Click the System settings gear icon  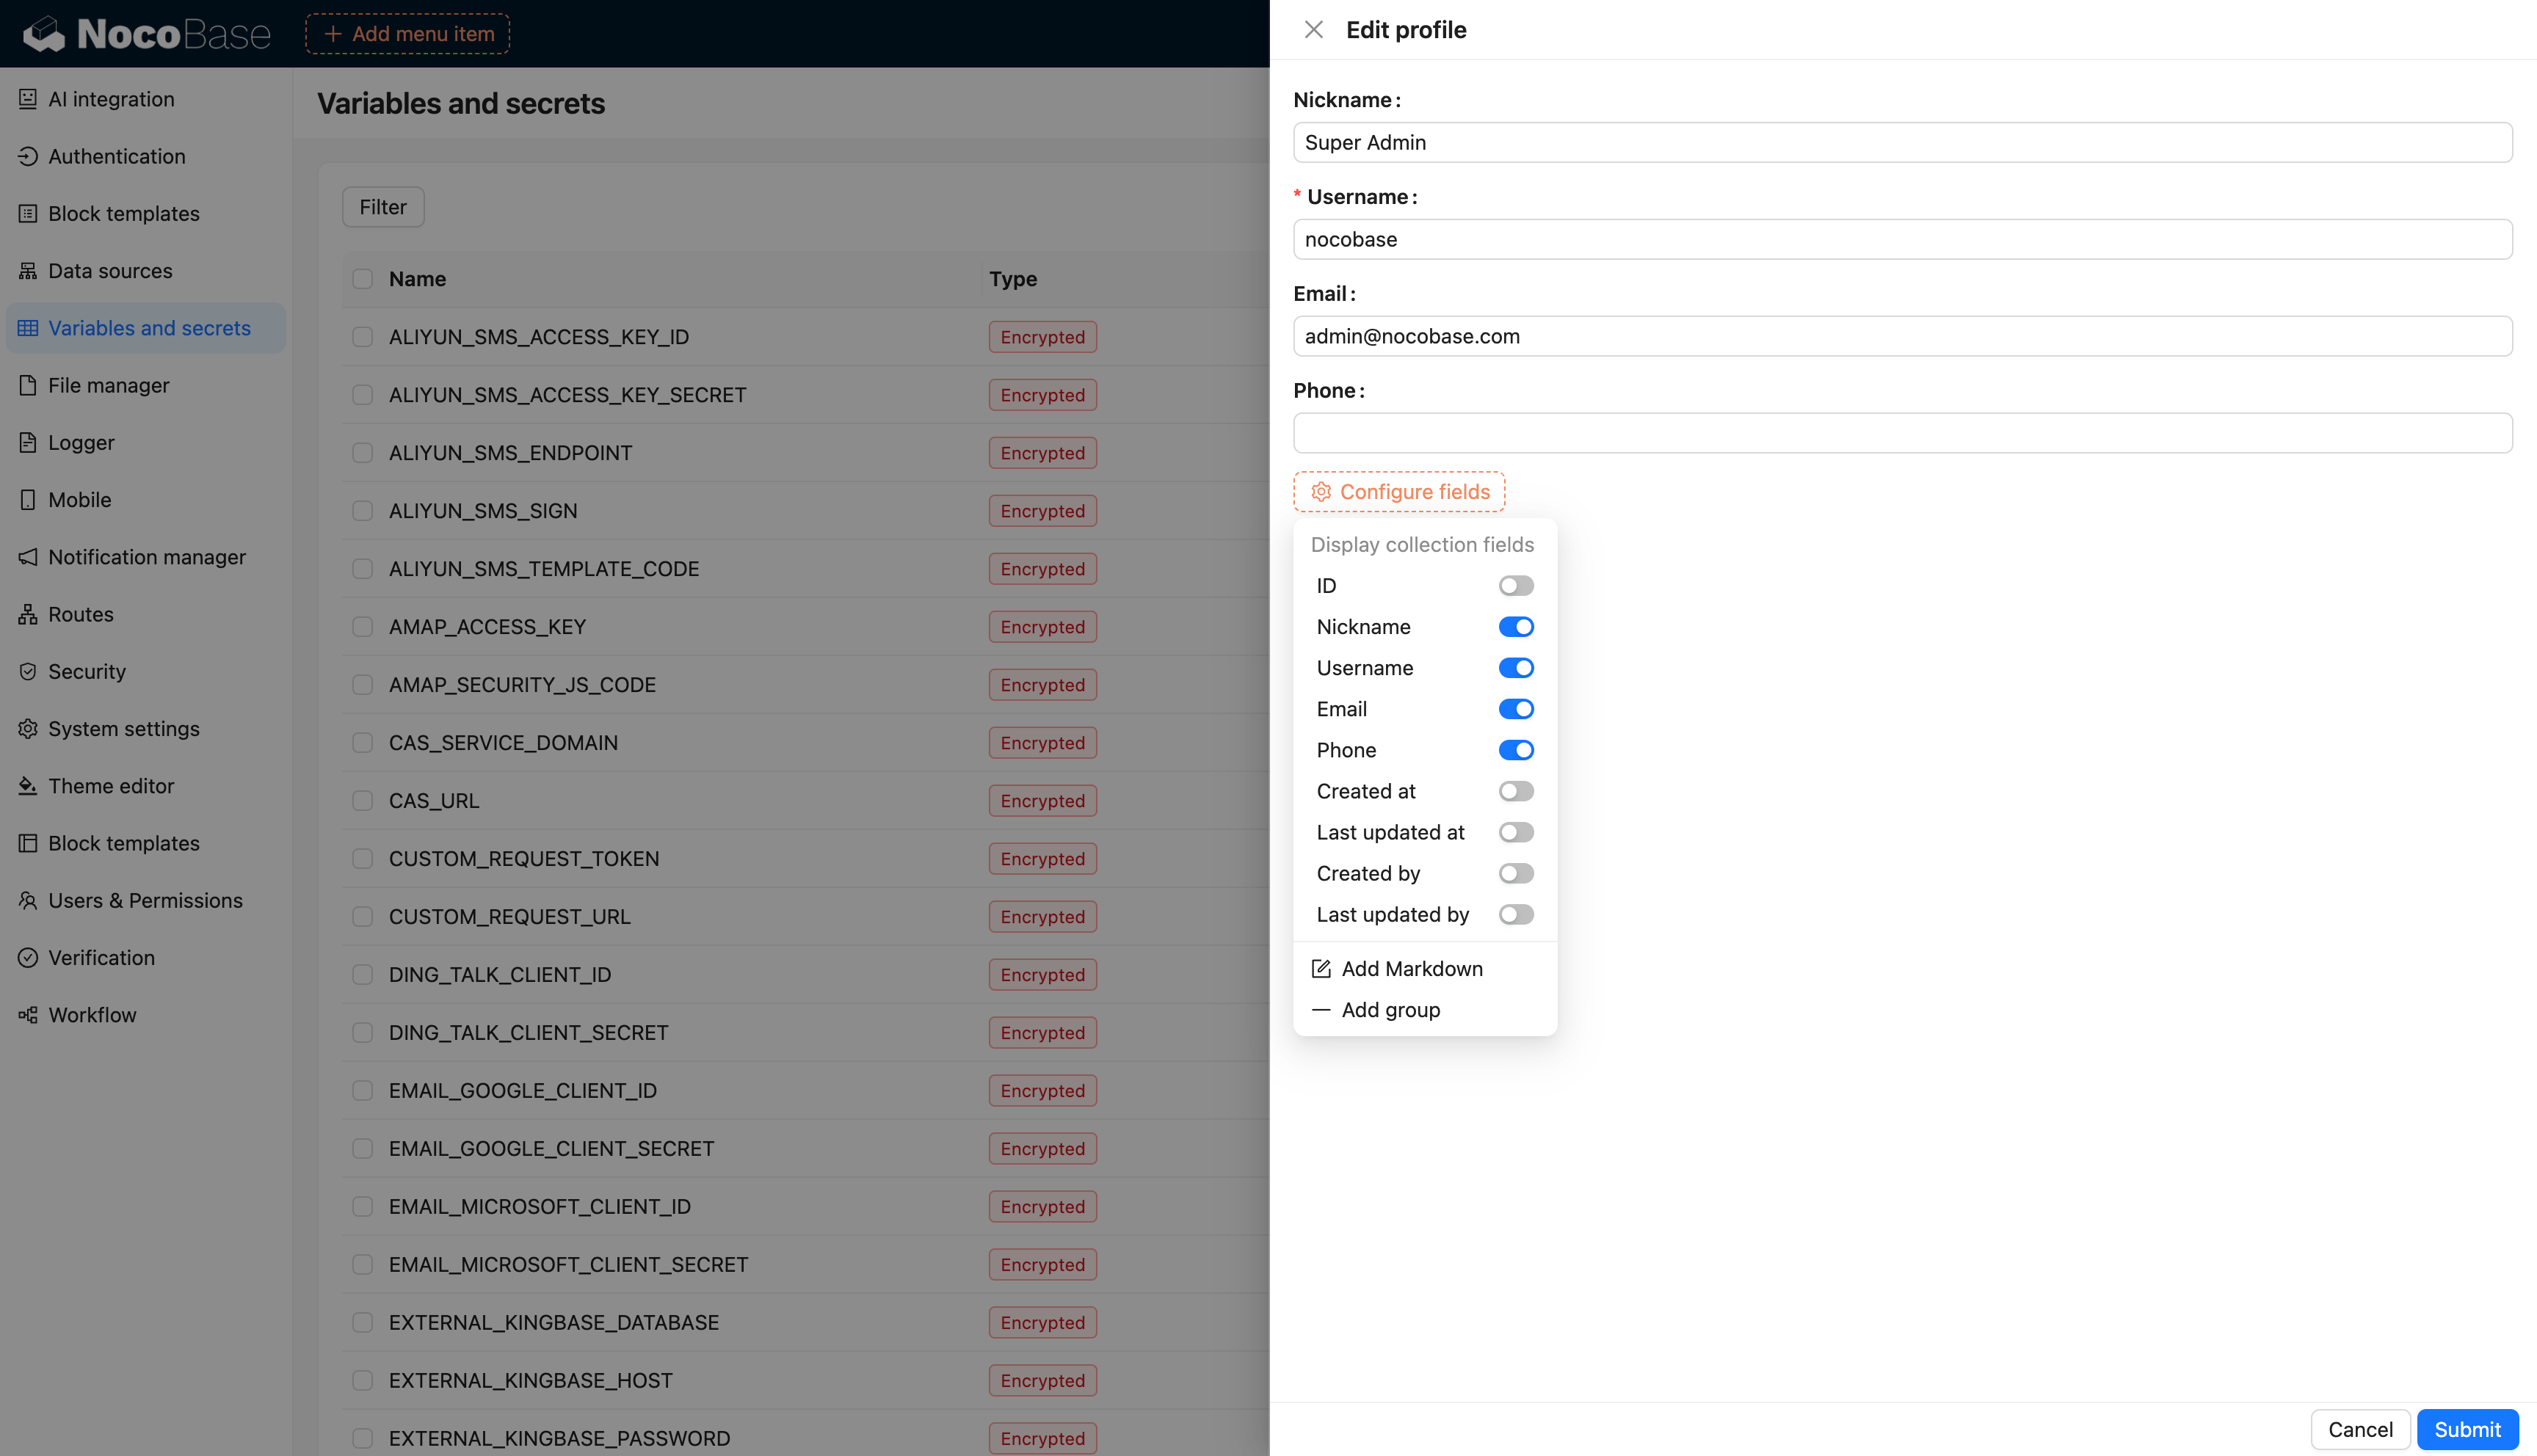(28, 729)
